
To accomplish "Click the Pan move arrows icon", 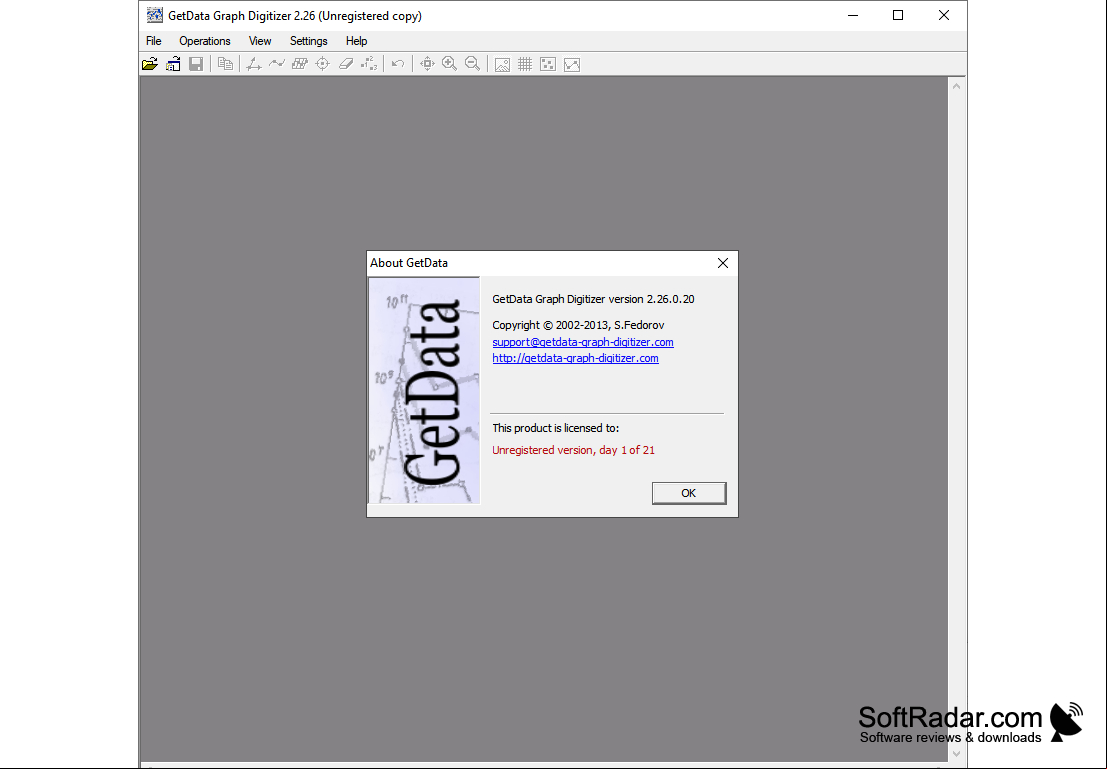I will [427, 64].
